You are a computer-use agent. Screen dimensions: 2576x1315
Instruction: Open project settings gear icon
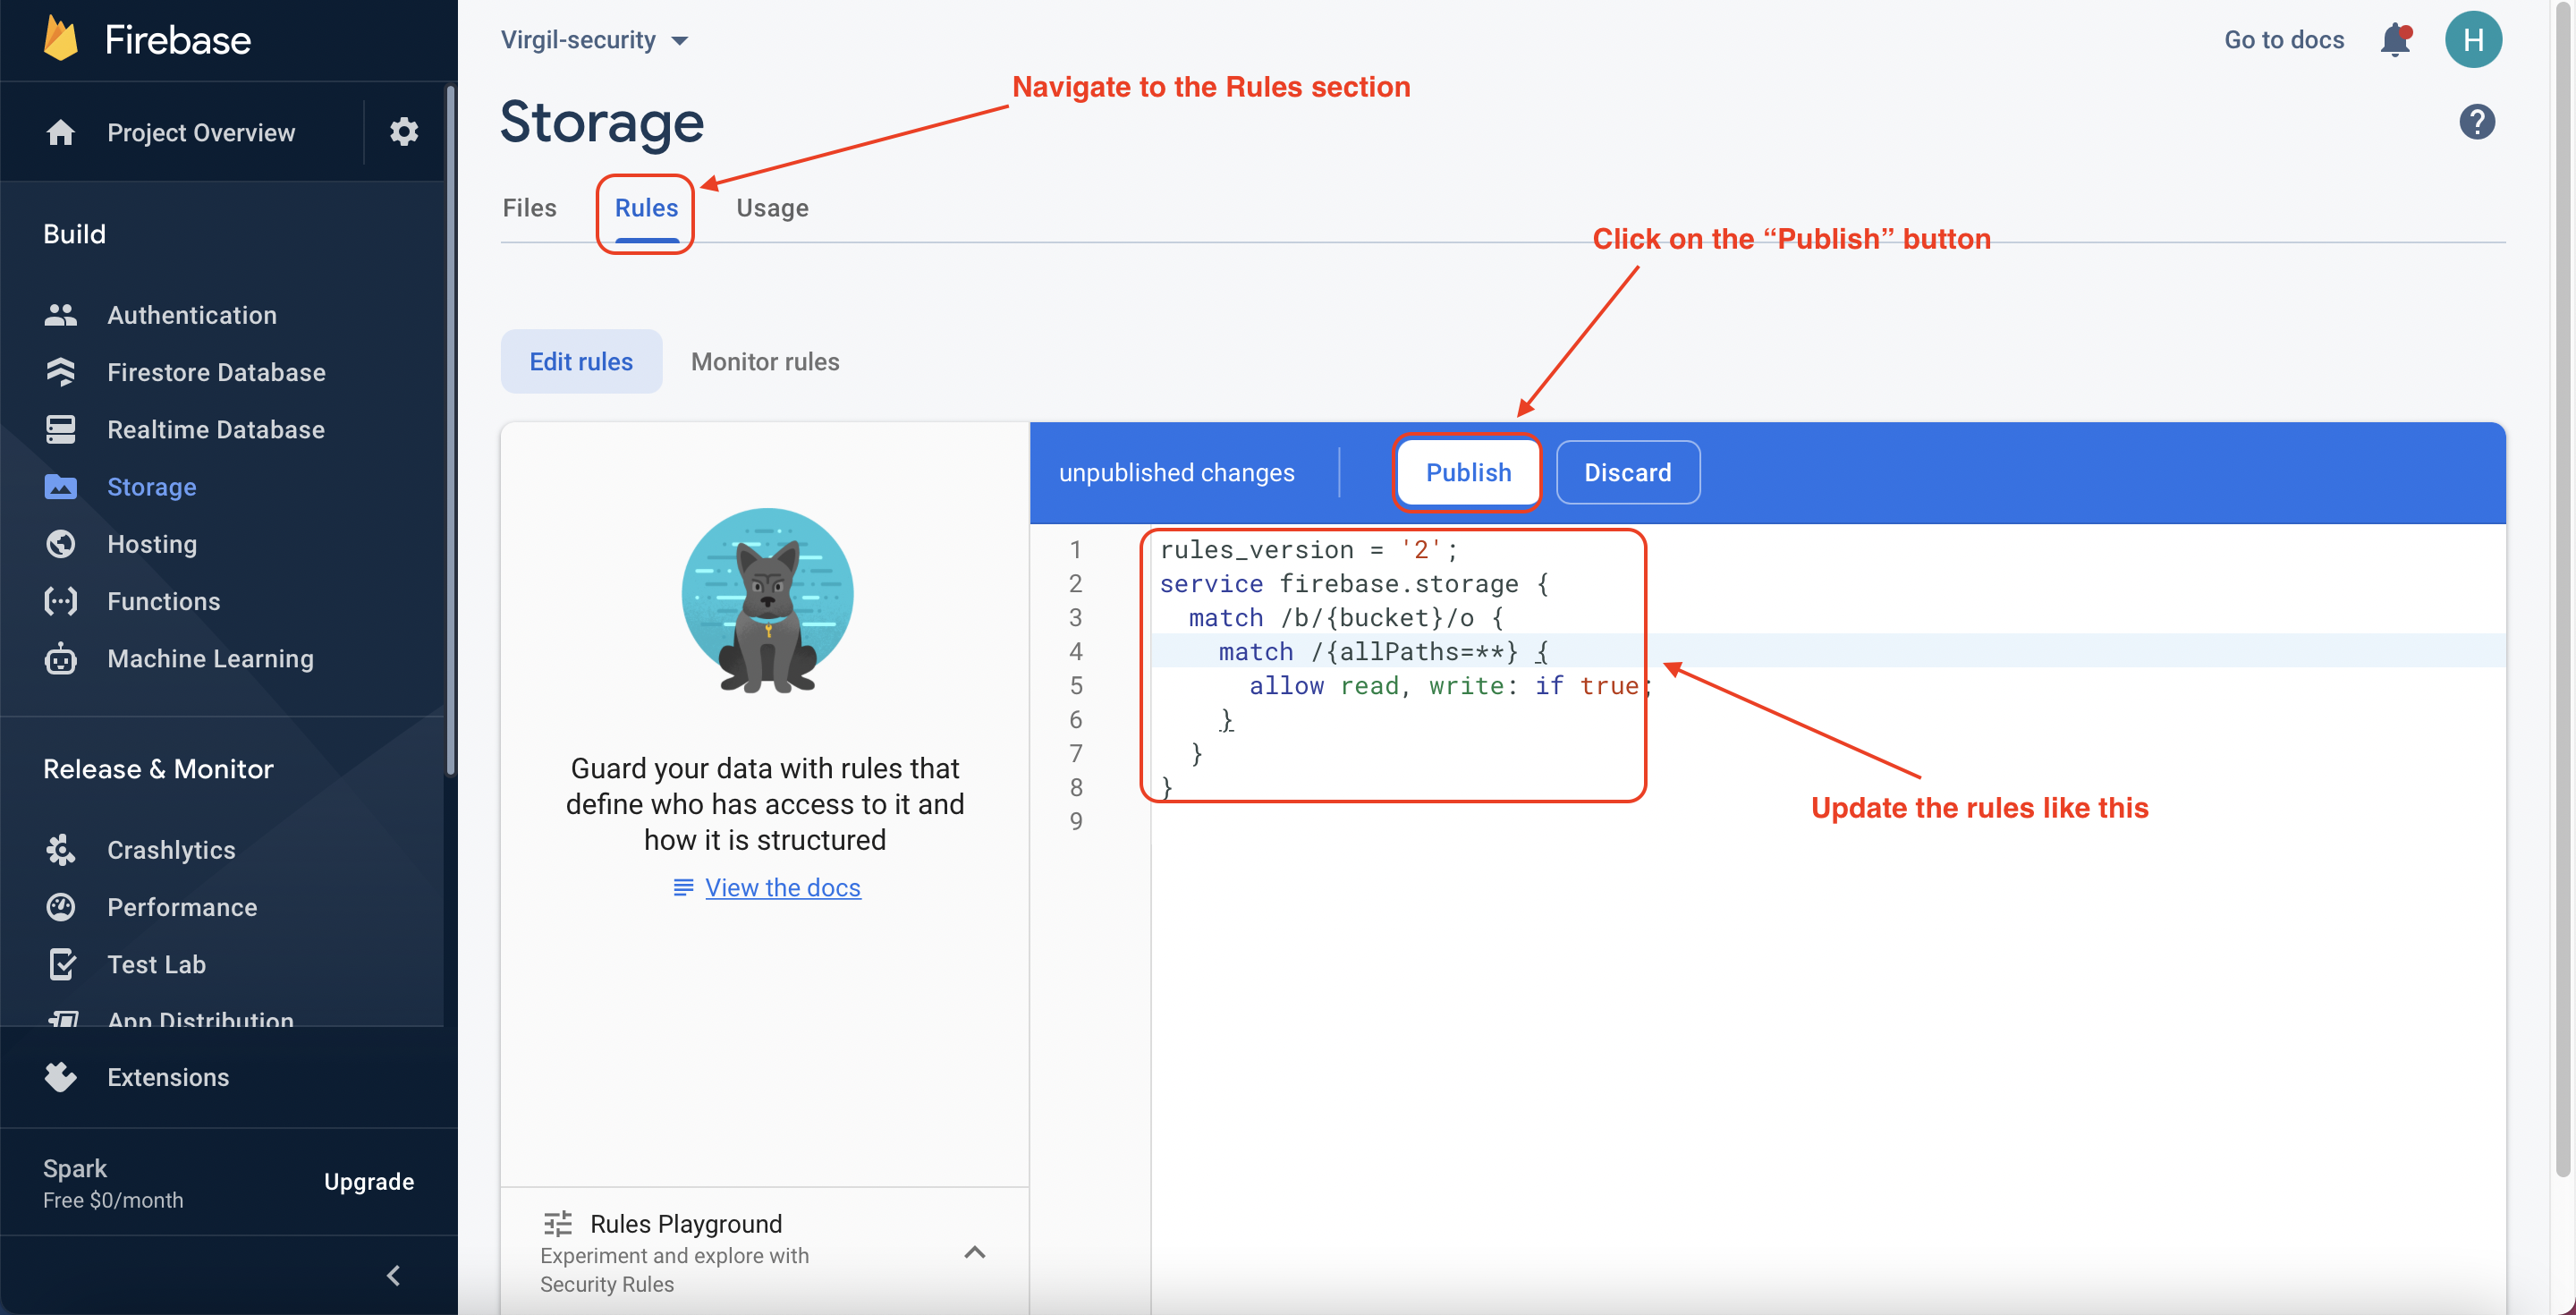(404, 131)
